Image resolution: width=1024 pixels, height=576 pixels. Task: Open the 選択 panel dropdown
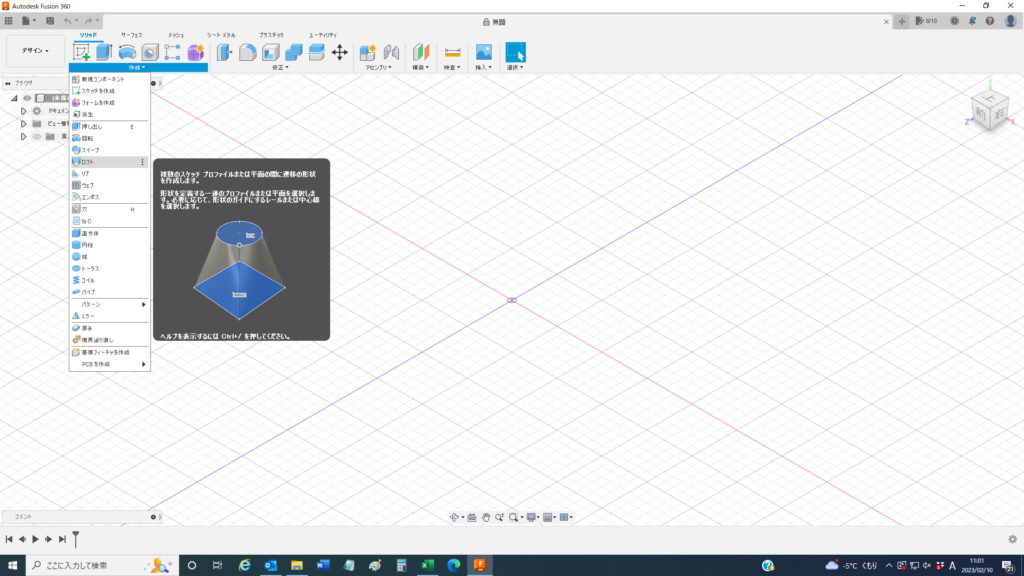[515, 67]
